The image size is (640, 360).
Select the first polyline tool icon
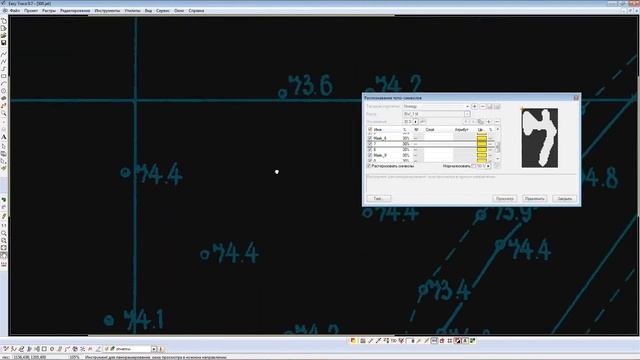[x=4, y=54]
